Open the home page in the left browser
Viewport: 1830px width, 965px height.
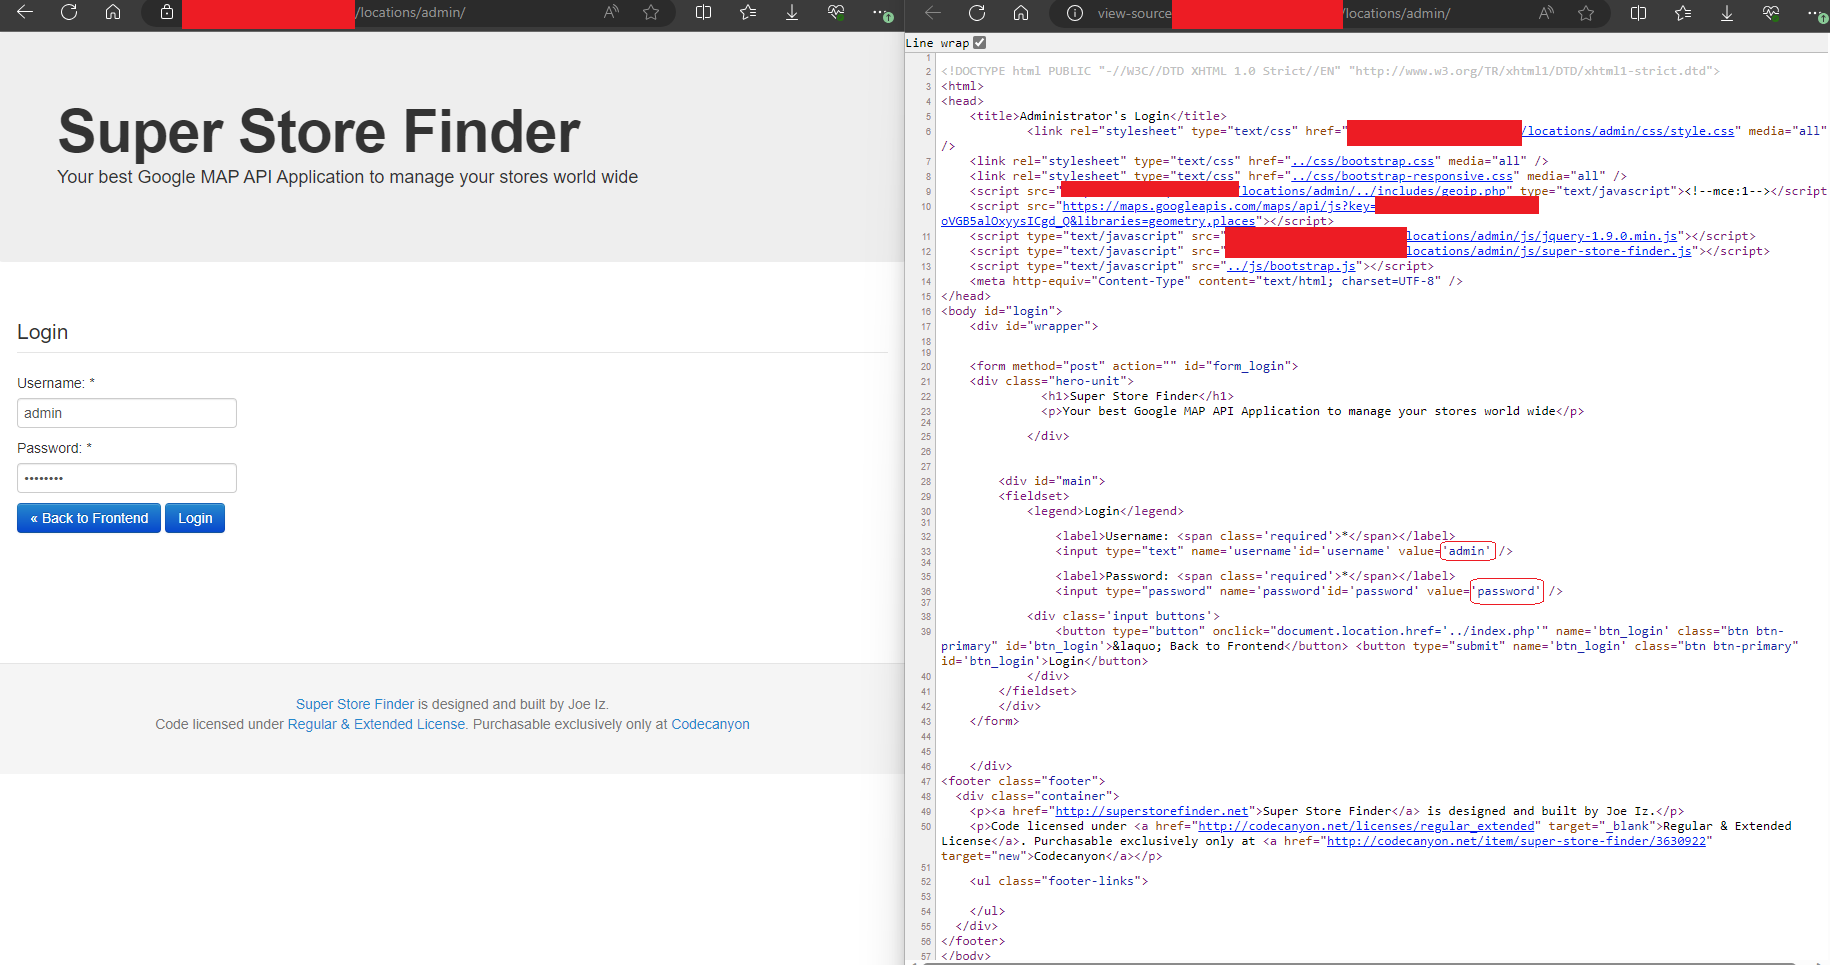click(113, 12)
